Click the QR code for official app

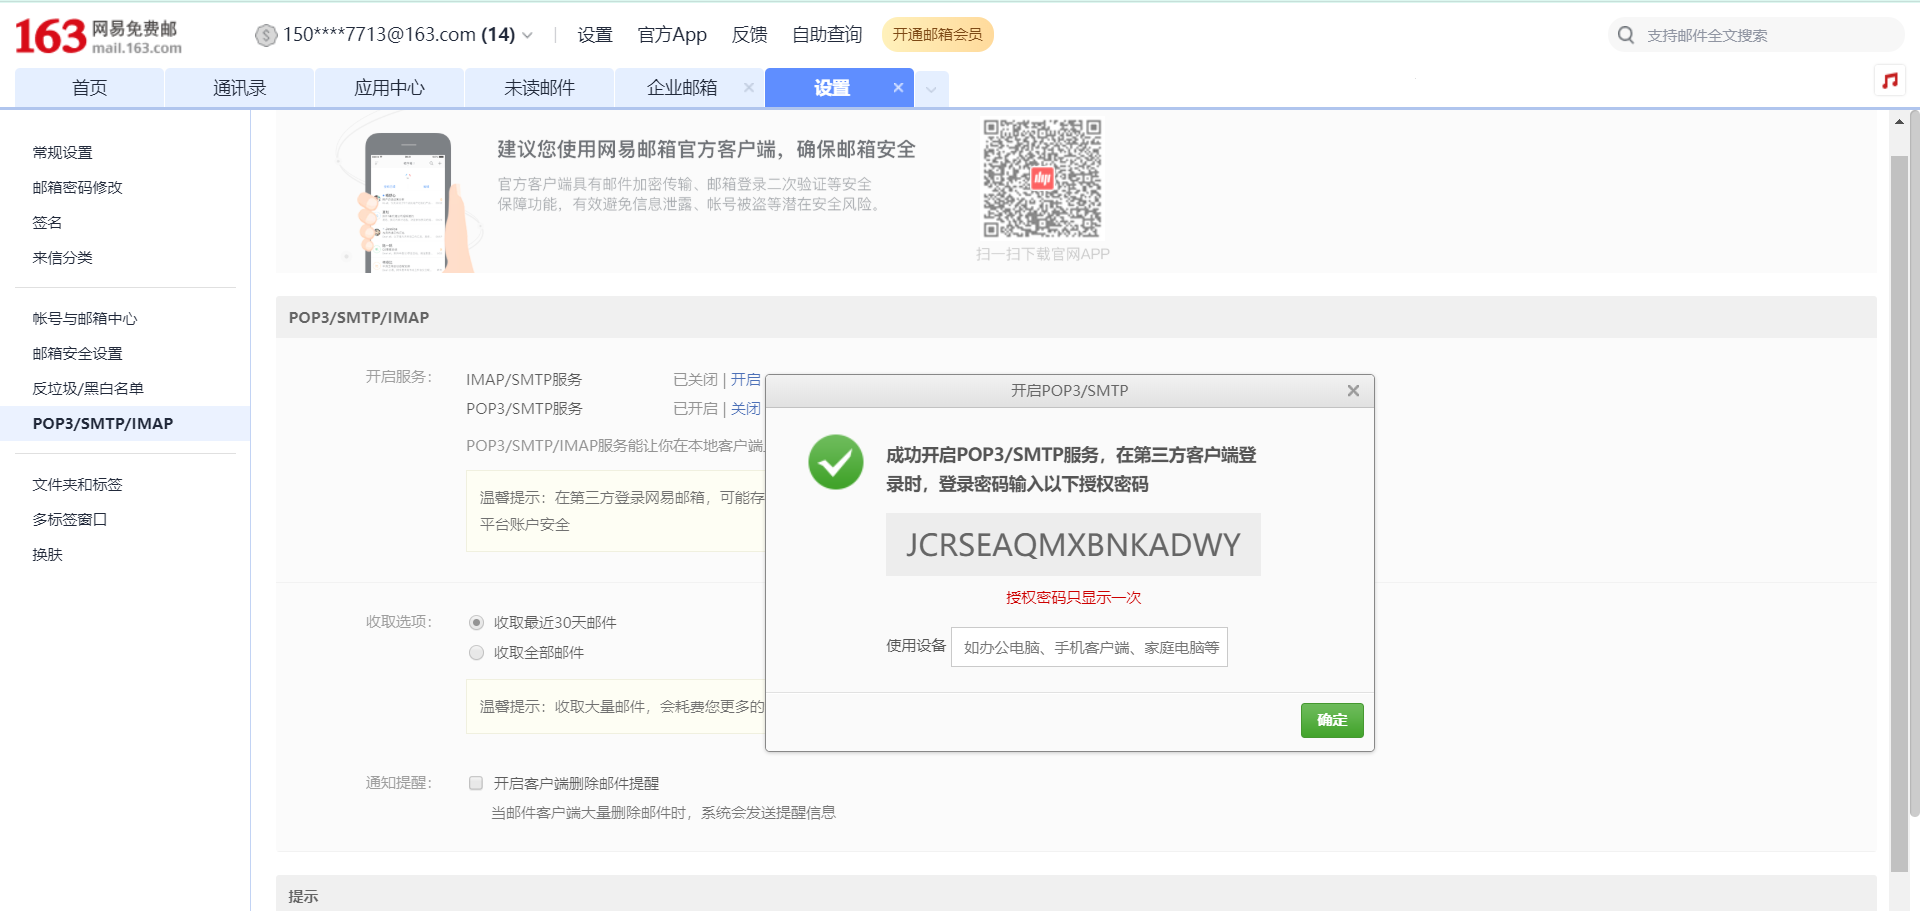(x=1042, y=178)
